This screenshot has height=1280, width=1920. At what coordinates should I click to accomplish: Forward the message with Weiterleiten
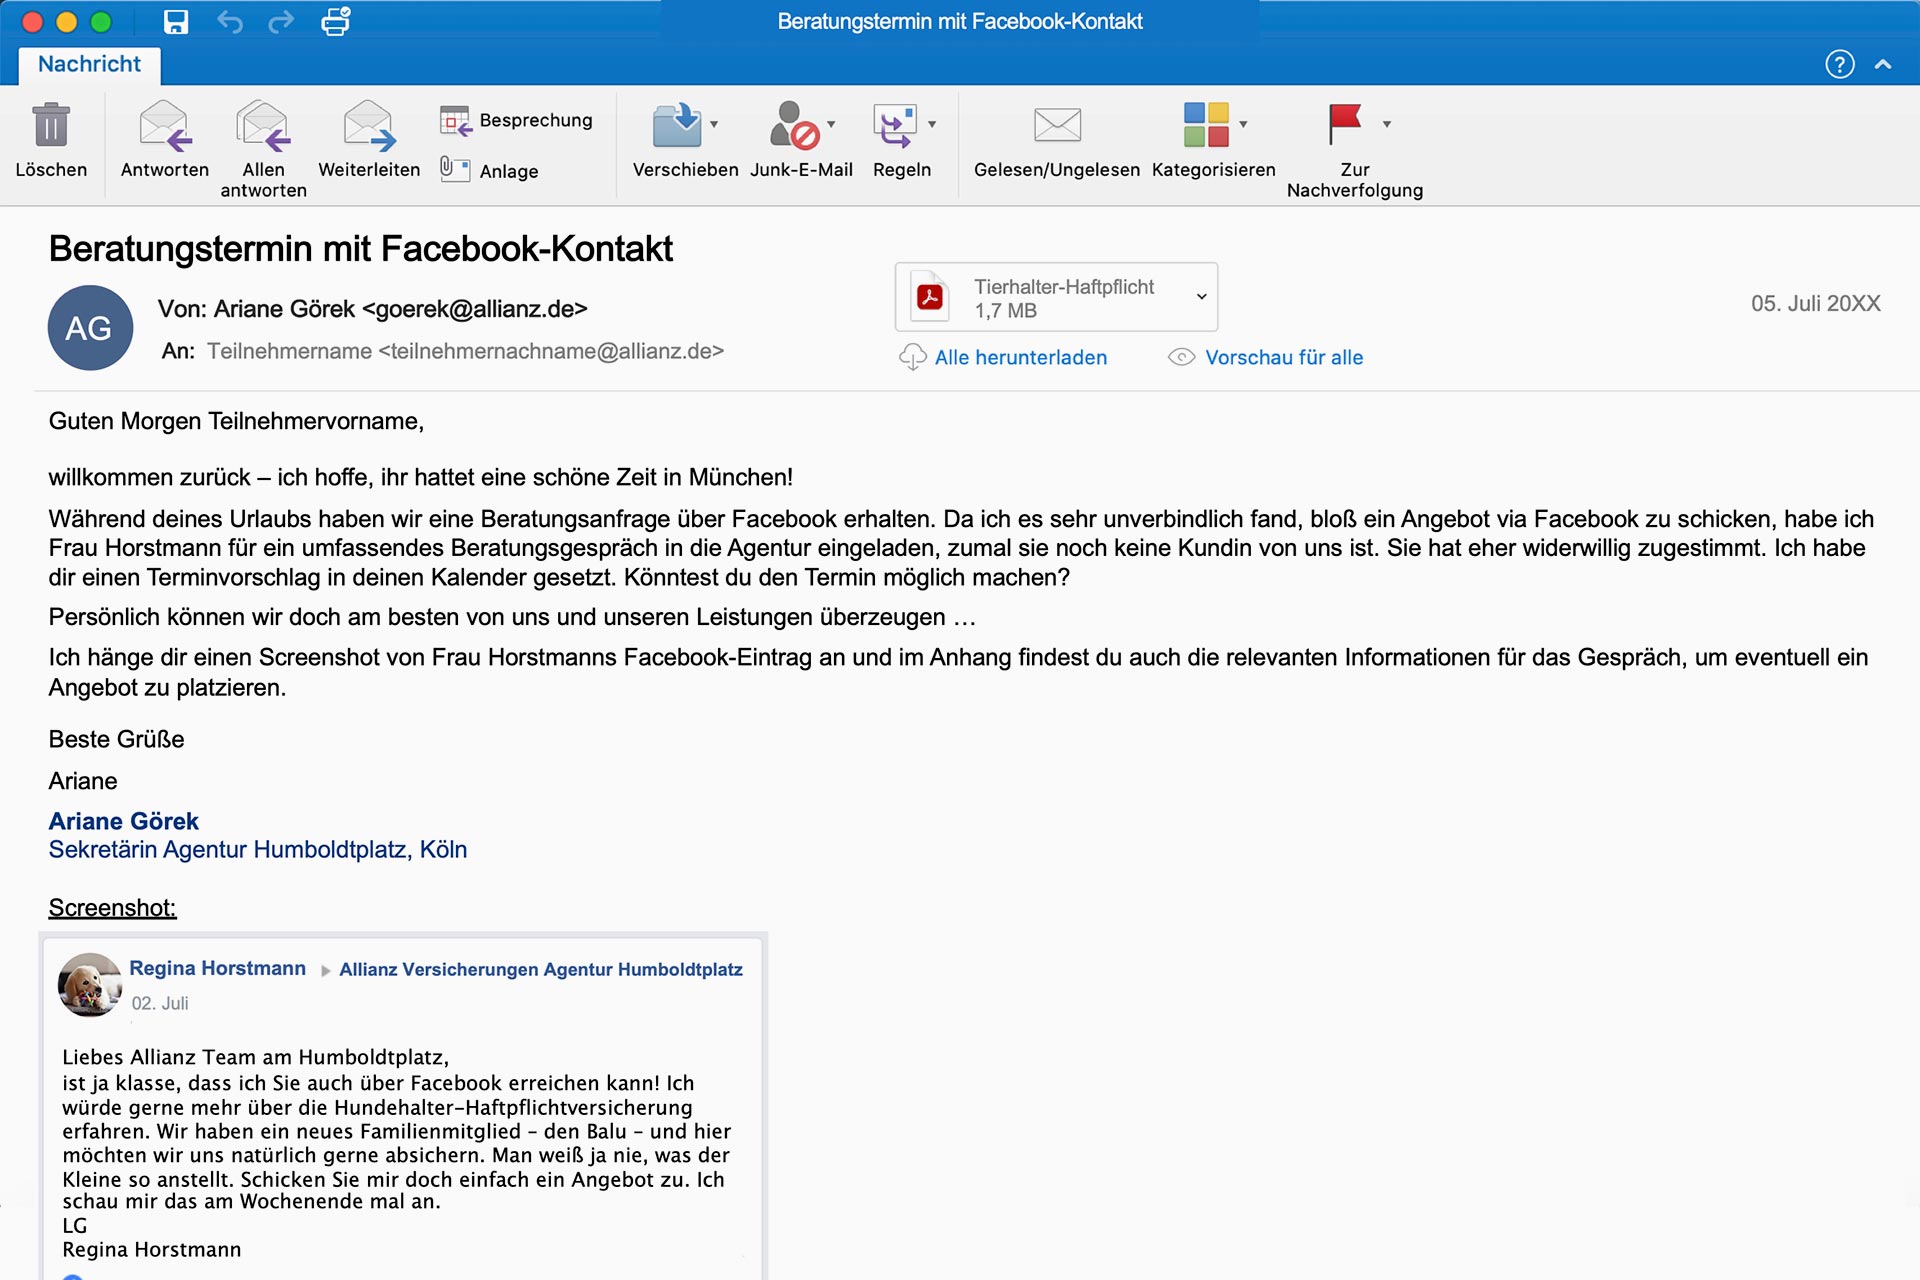(369, 126)
